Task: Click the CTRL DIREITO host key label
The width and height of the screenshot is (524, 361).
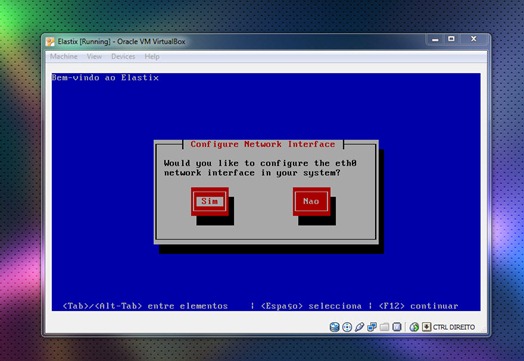Action: pyautogui.click(x=453, y=327)
